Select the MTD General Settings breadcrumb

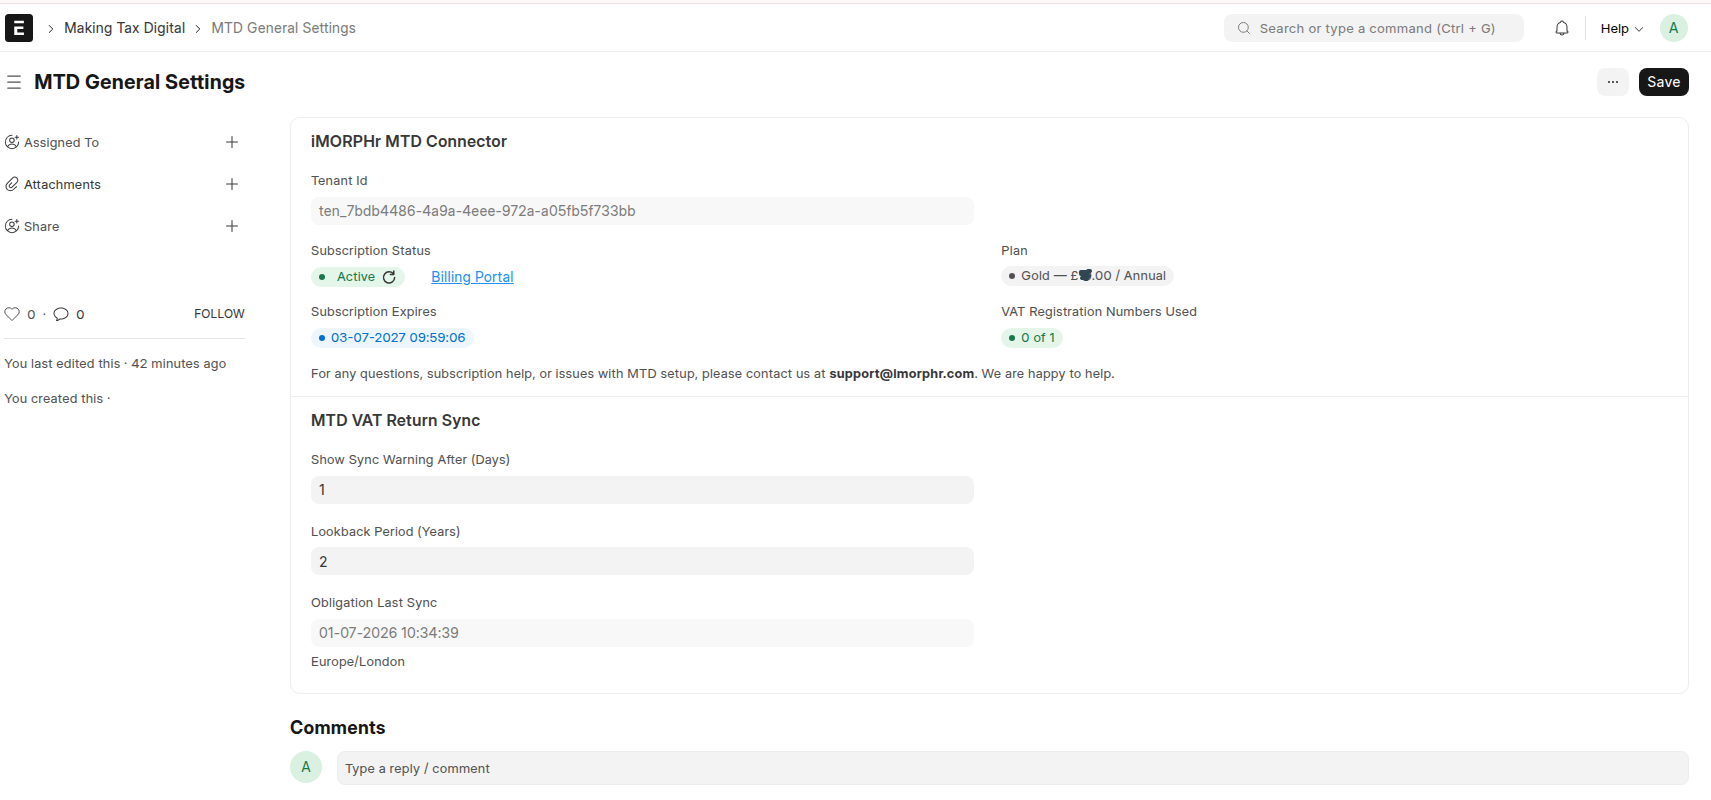(x=283, y=28)
